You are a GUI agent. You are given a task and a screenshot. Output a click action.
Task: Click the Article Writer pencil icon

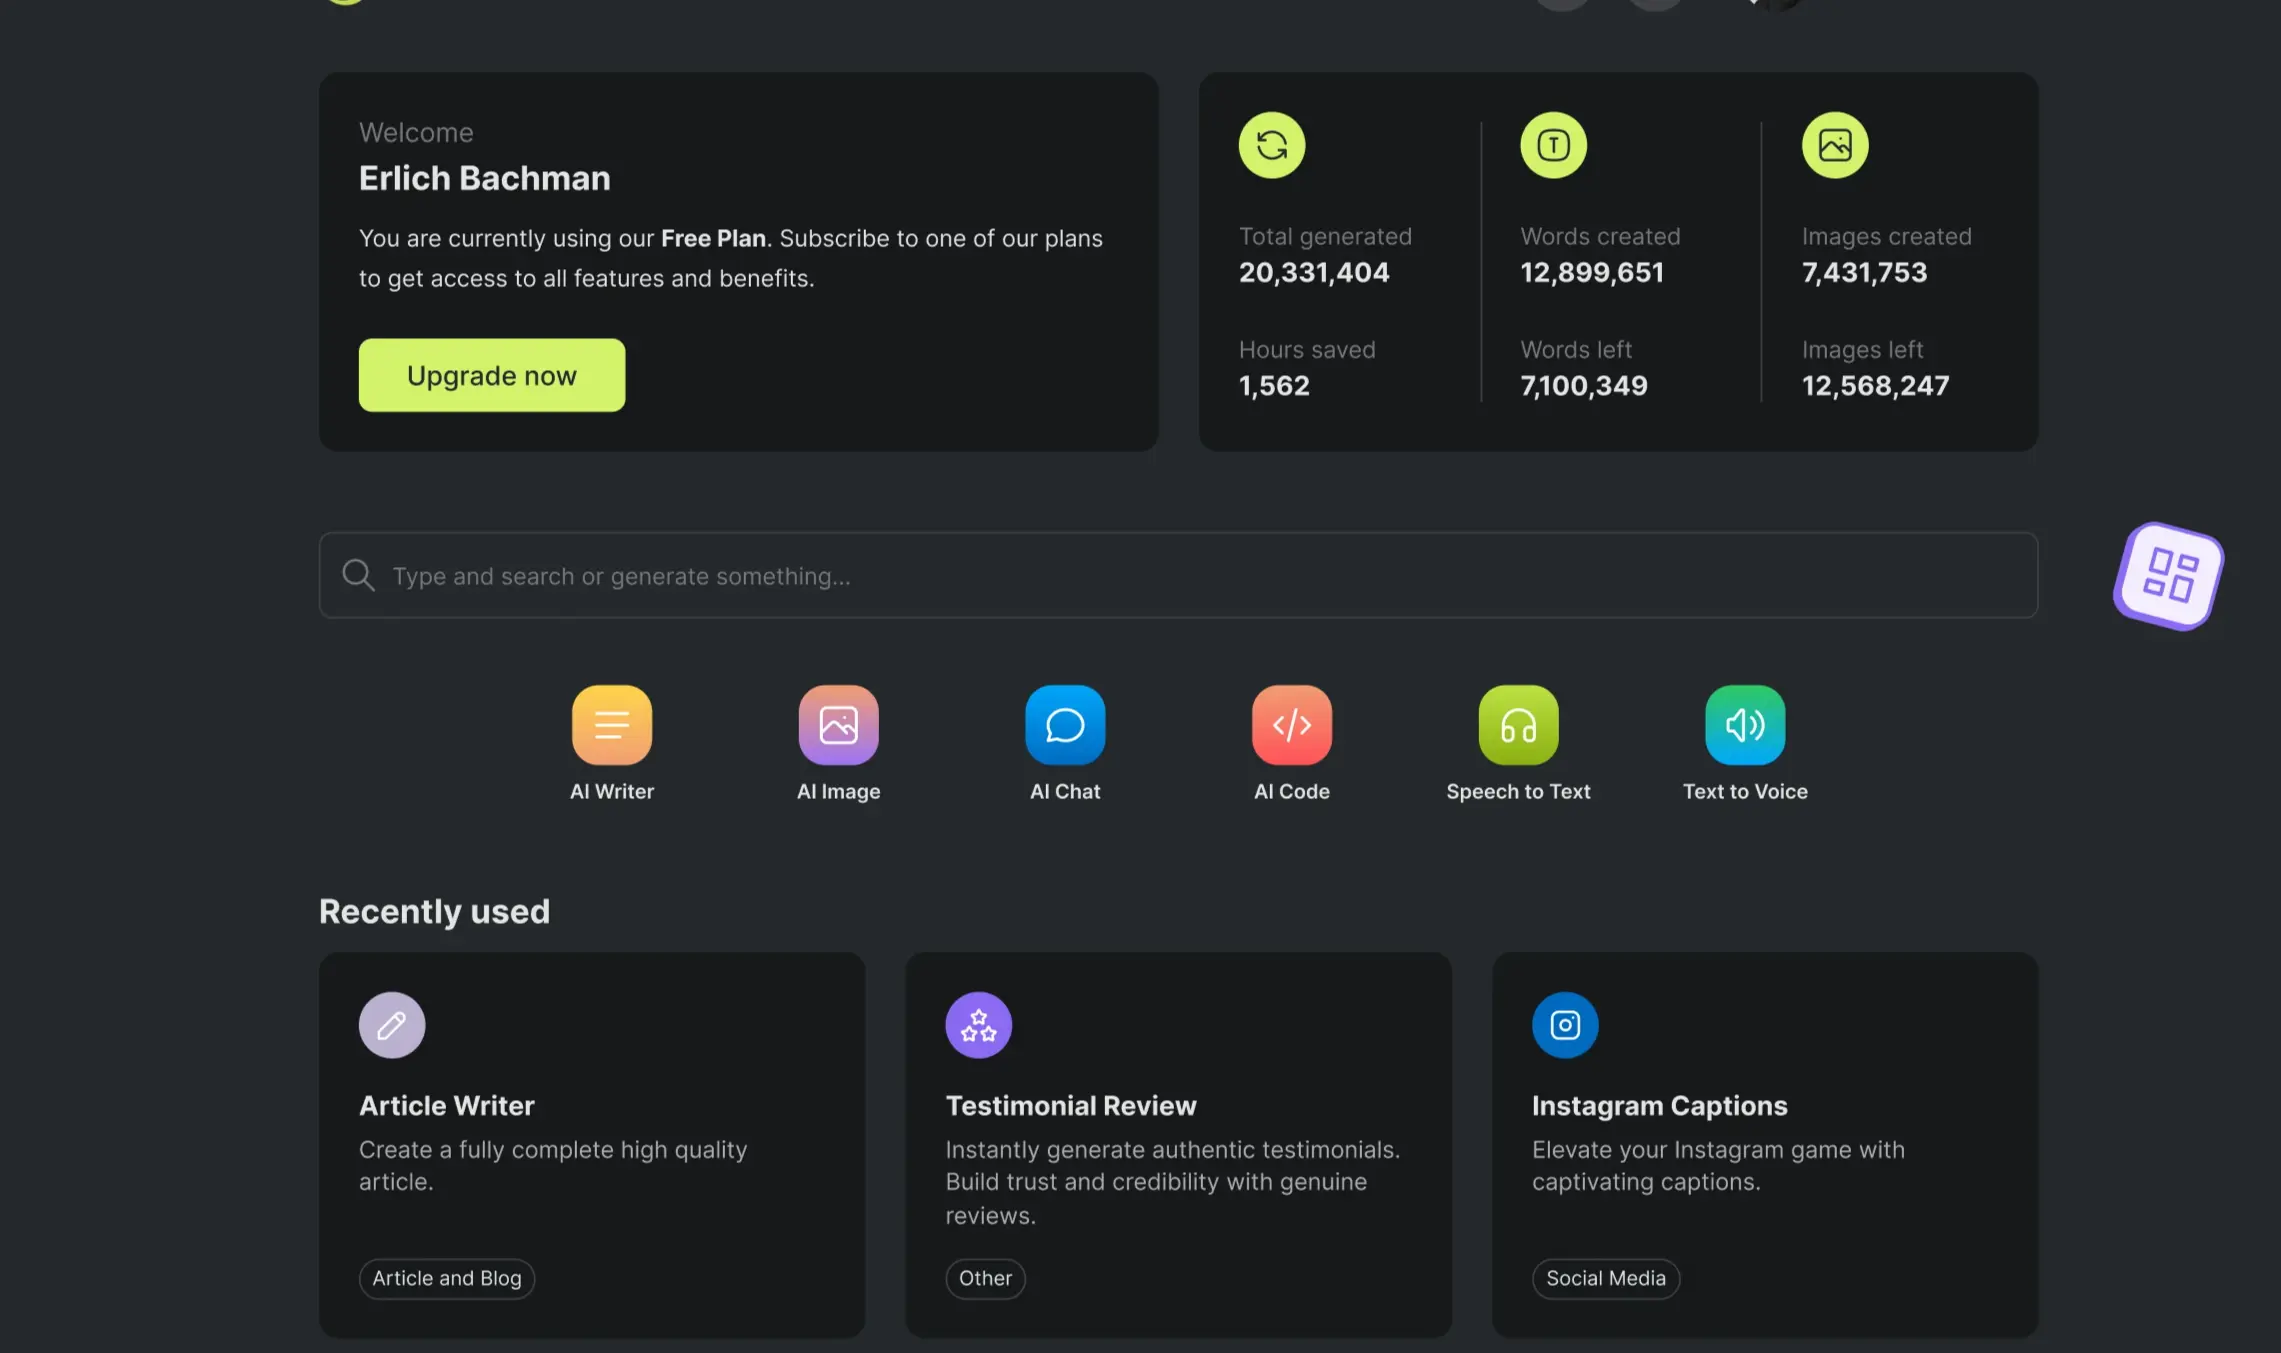click(391, 1024)
